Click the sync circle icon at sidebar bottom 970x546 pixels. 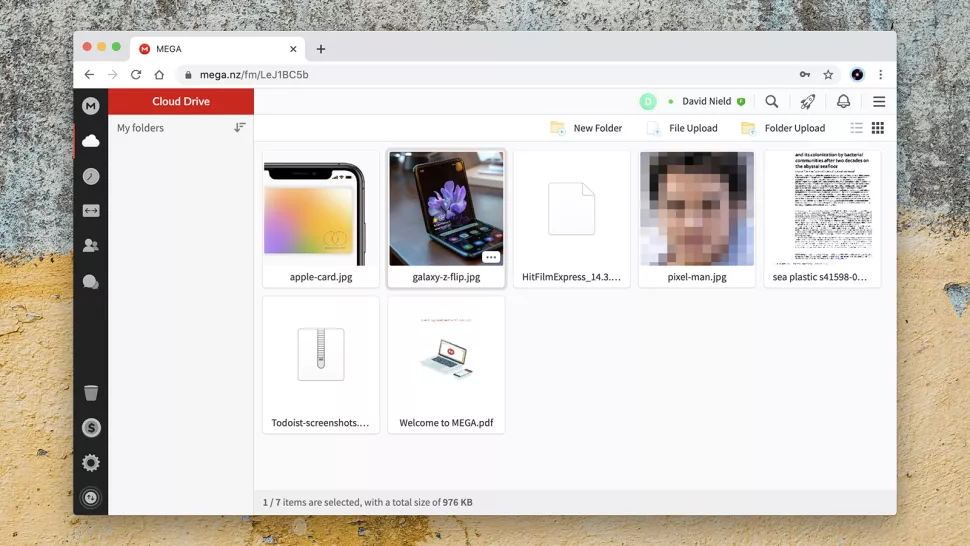pos(91,497)
